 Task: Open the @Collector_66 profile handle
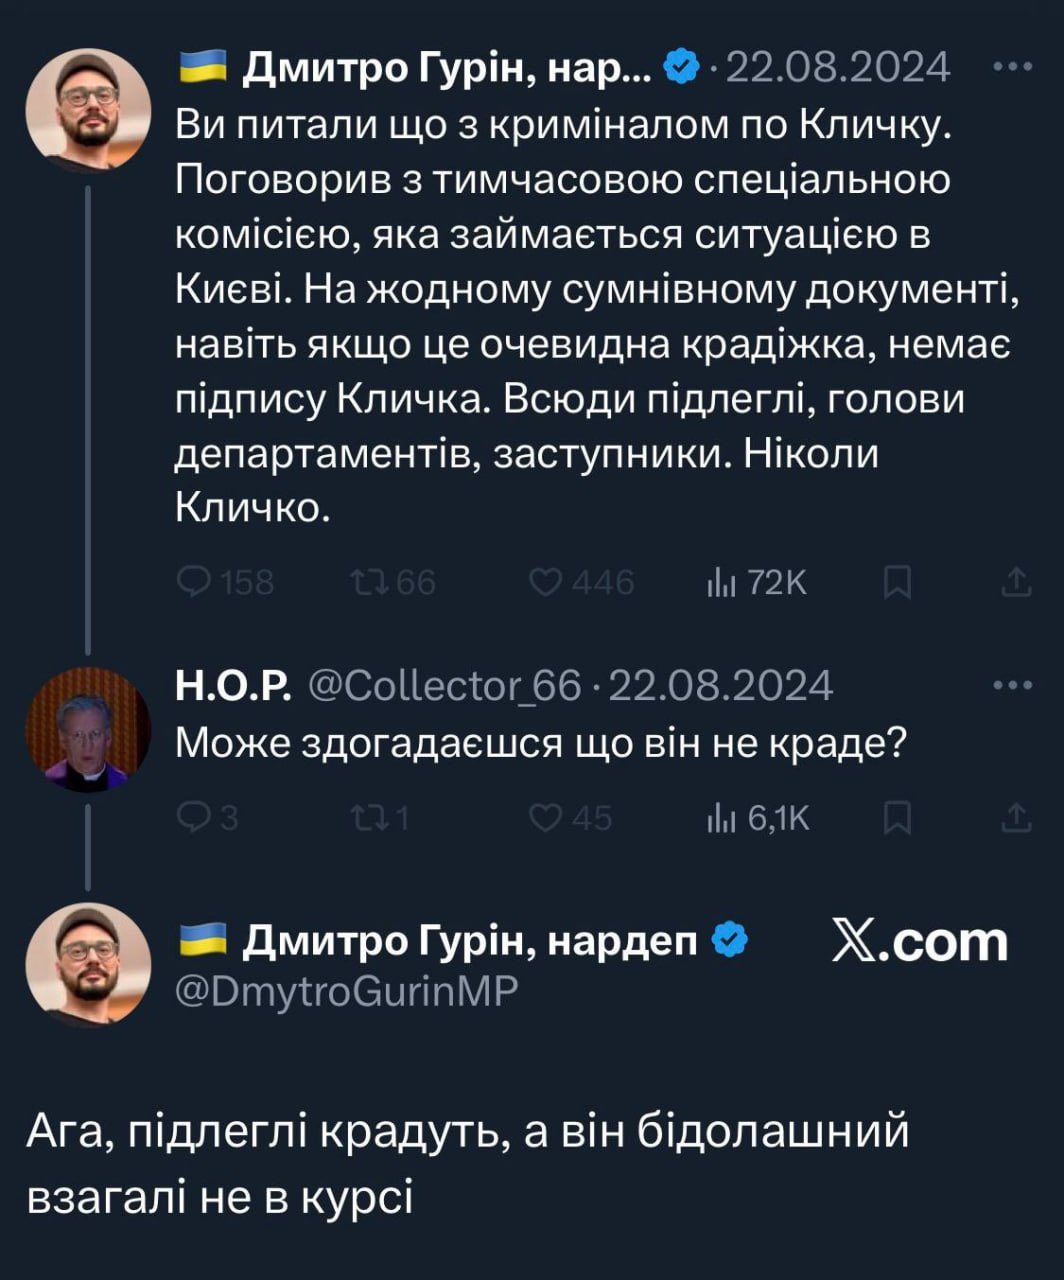tap(444, 685)
